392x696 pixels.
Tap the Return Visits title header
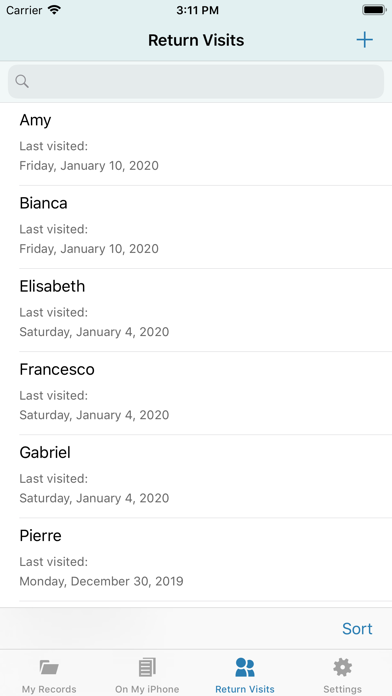[196, 40]
